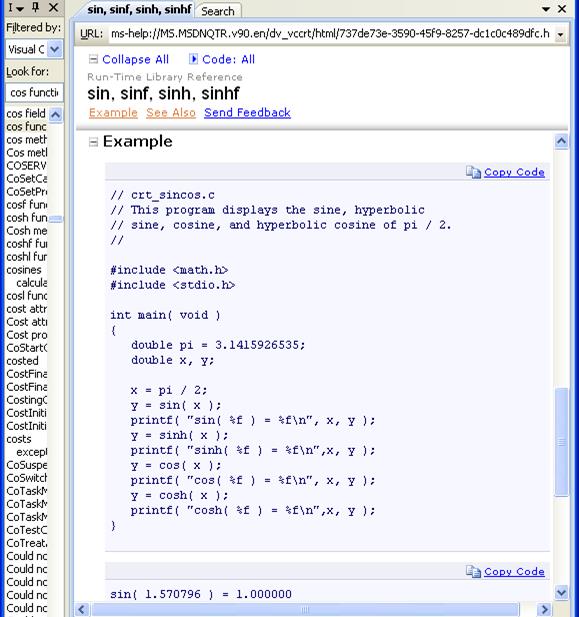The image size is (579, 617).
Task: Select 'CoSuspe' index entry
Action: [26, 465]
